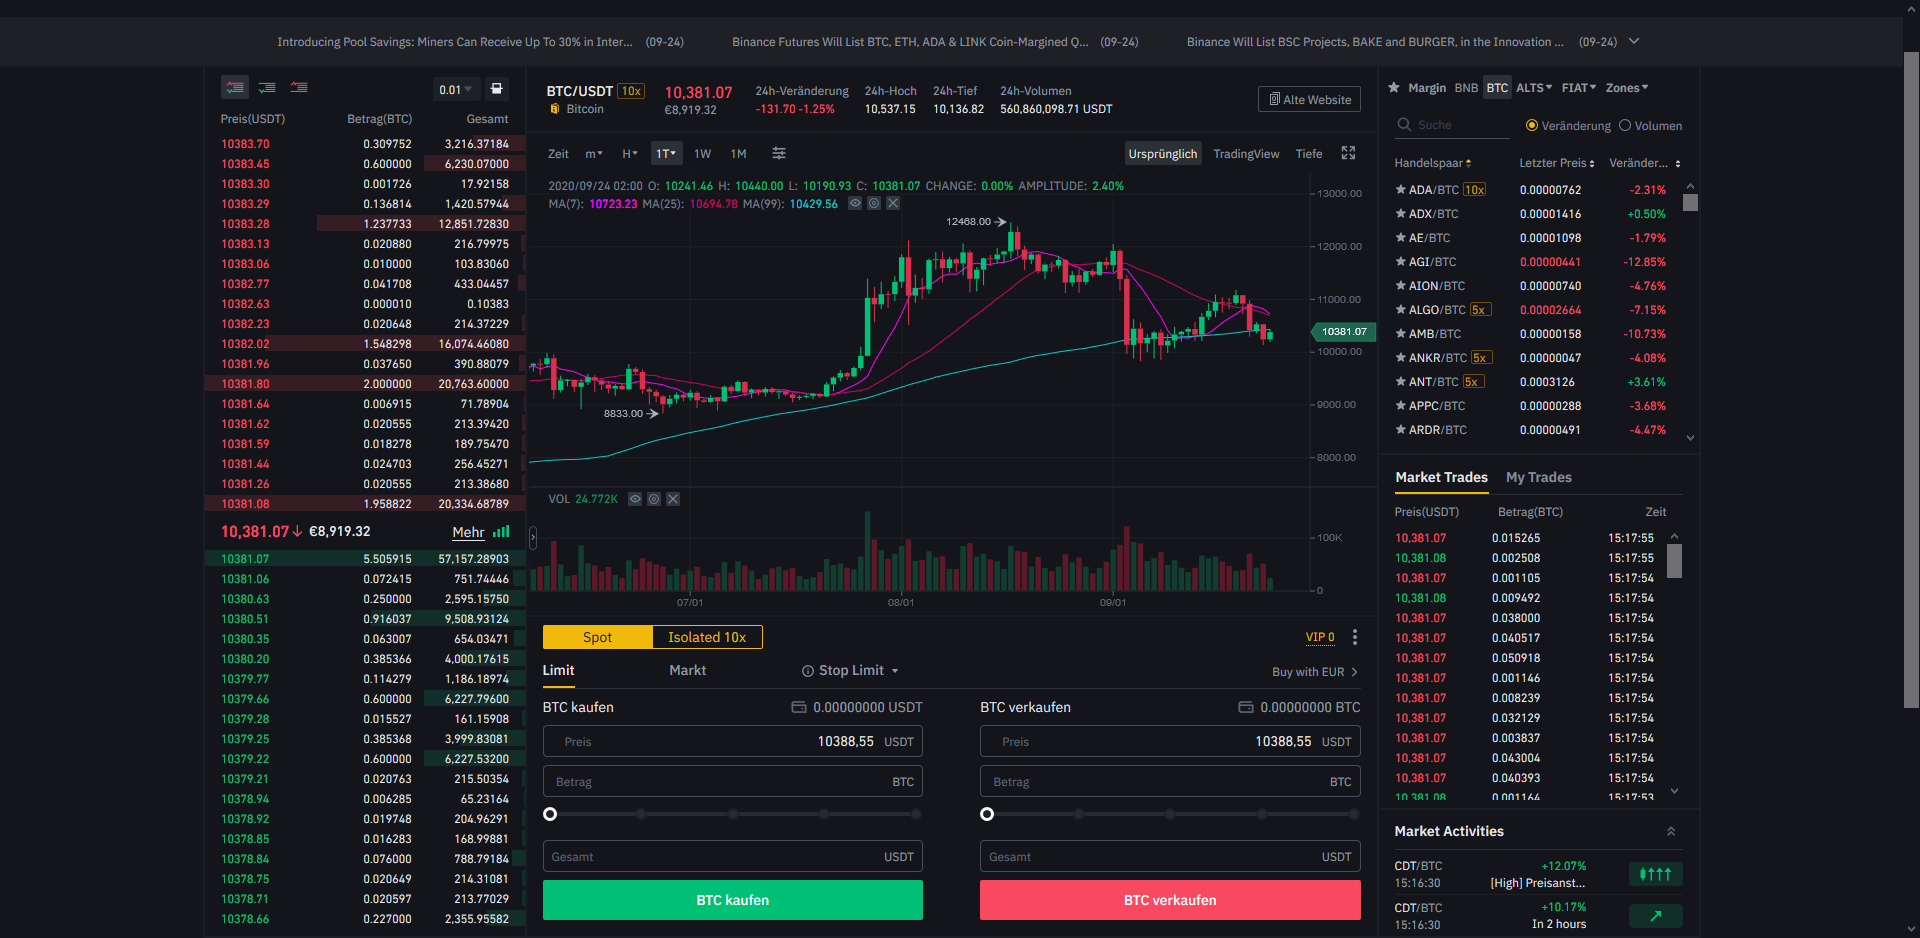
Task: Open settings of MA indicator
Action: coord(874,203)
